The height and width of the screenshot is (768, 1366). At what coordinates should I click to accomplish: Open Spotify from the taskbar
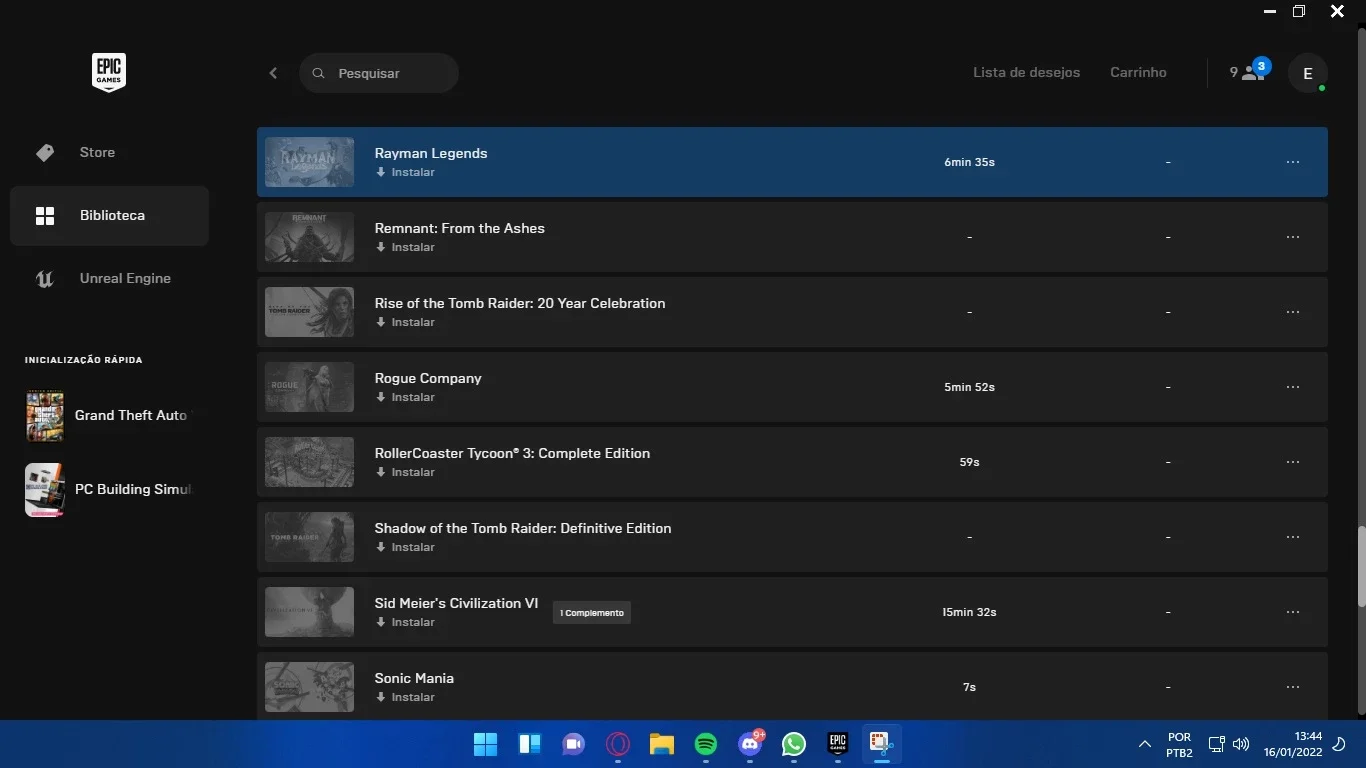click(706, 744)
